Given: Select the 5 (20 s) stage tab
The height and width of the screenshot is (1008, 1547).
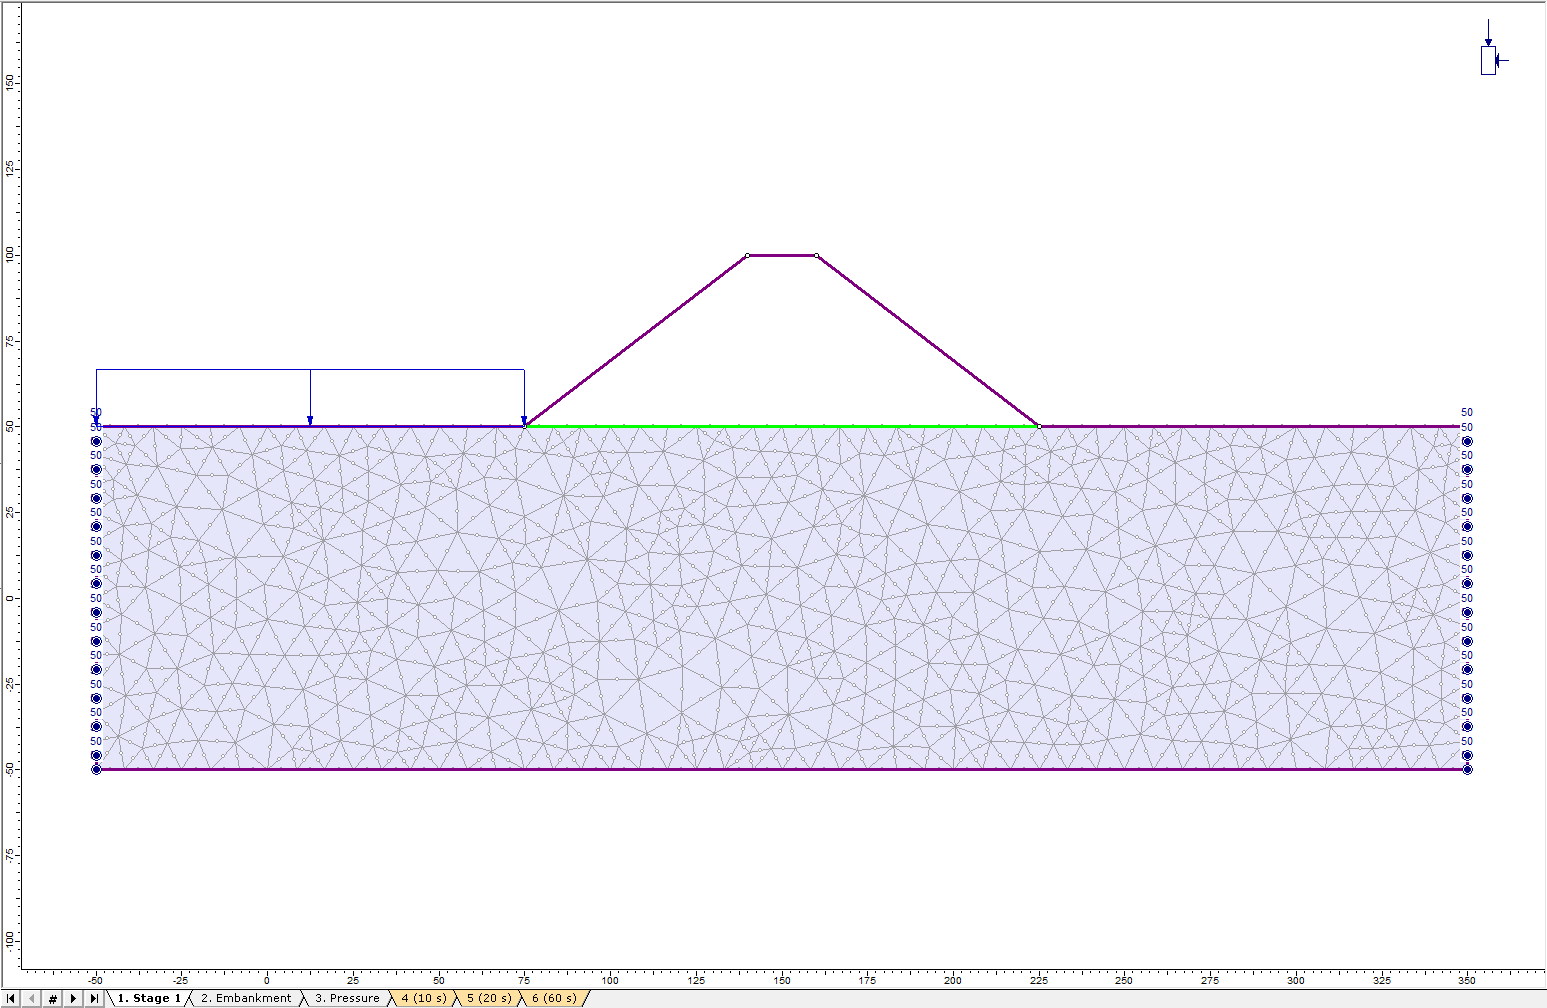Looking at the screenshot, I should pyautogui.click(x=488, y=998).
